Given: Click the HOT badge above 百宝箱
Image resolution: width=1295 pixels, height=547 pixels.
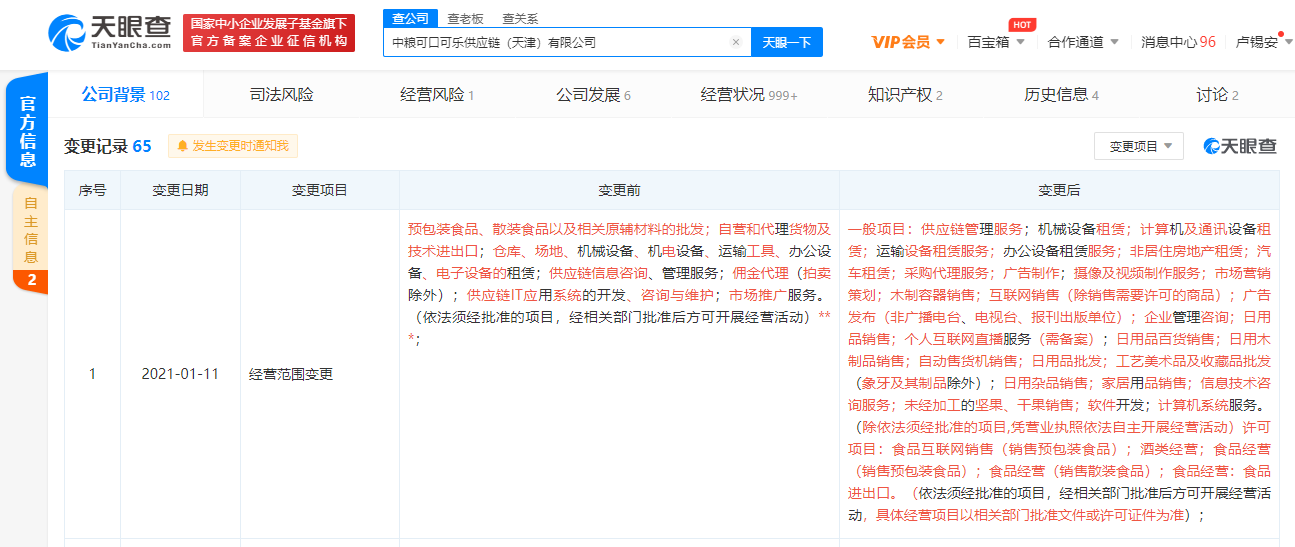Looking at the screenshot, I should (1021, 24).
